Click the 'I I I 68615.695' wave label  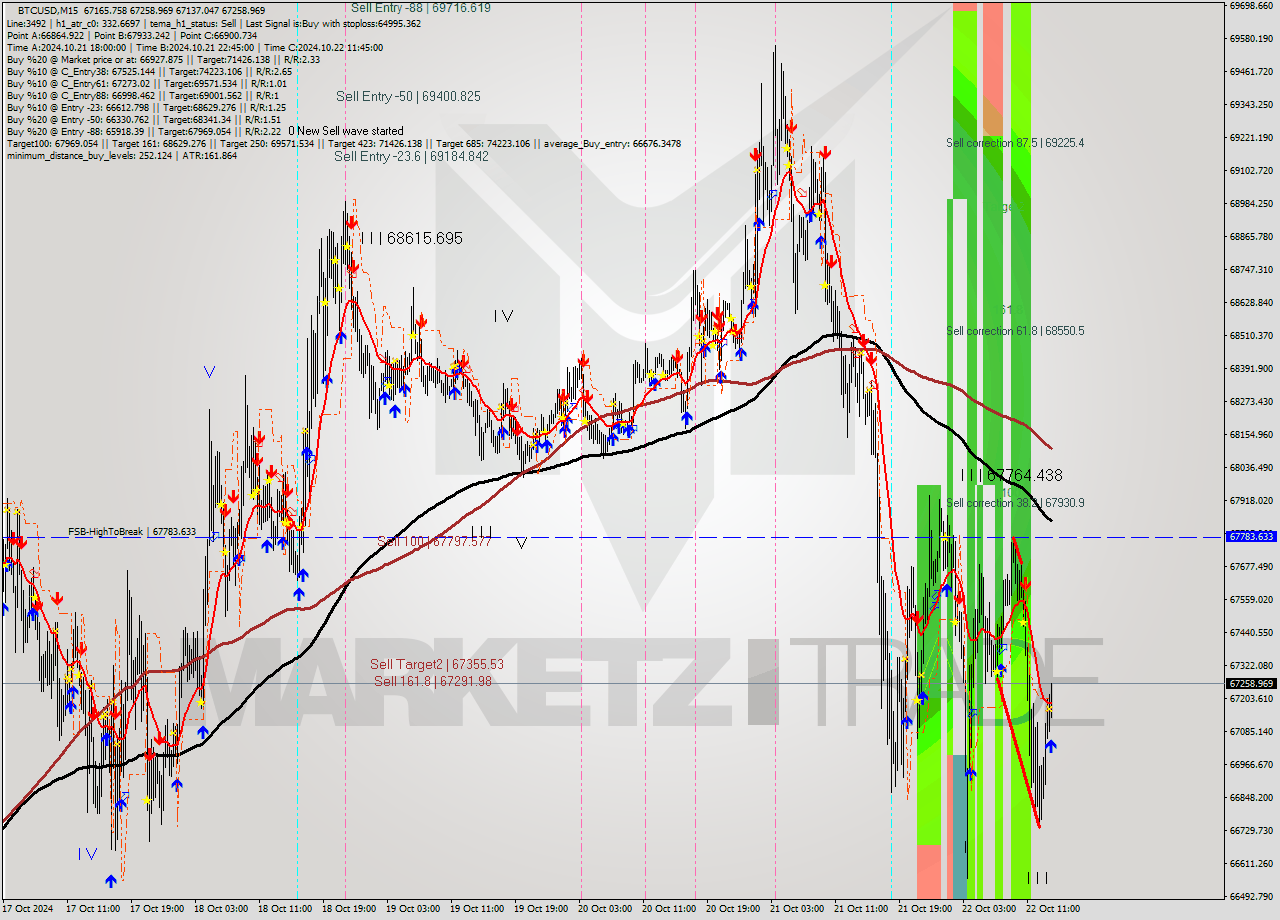click(412, 238)
